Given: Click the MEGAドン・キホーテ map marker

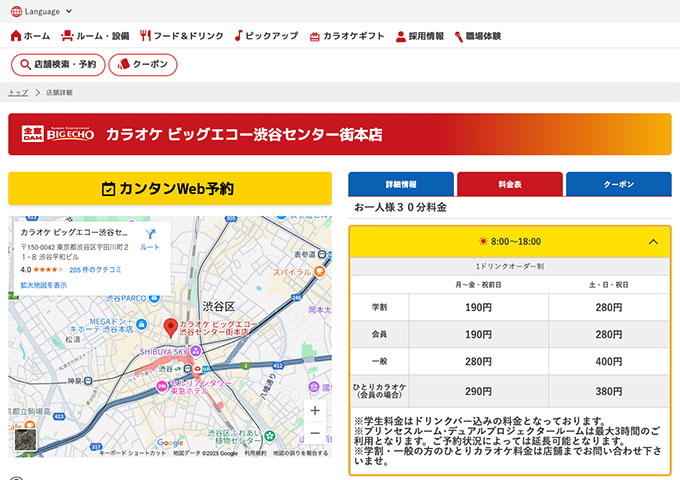Looking at the screenshot, I should [x=141, y=324].
